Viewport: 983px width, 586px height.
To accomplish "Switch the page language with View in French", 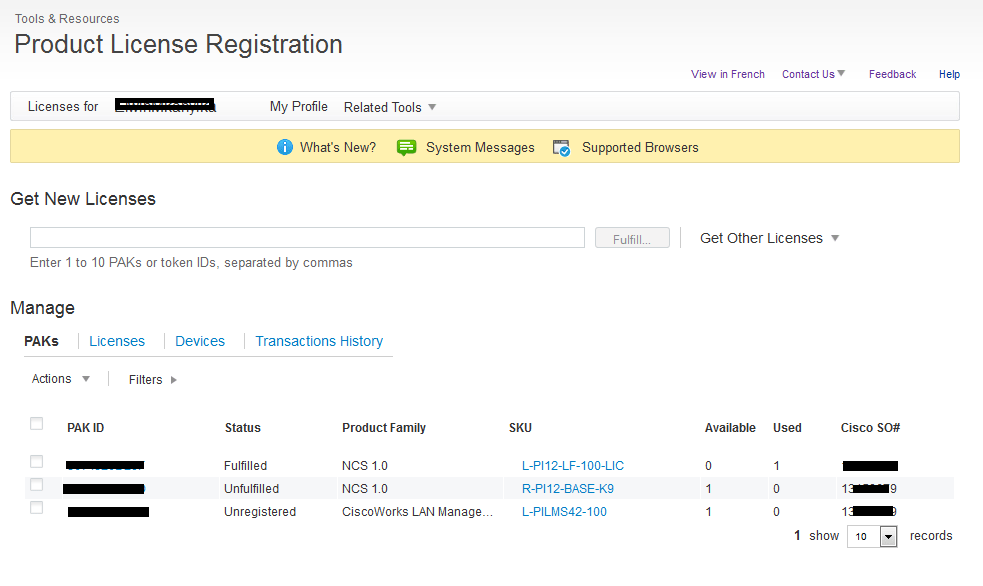I will [x=728, y=74].
